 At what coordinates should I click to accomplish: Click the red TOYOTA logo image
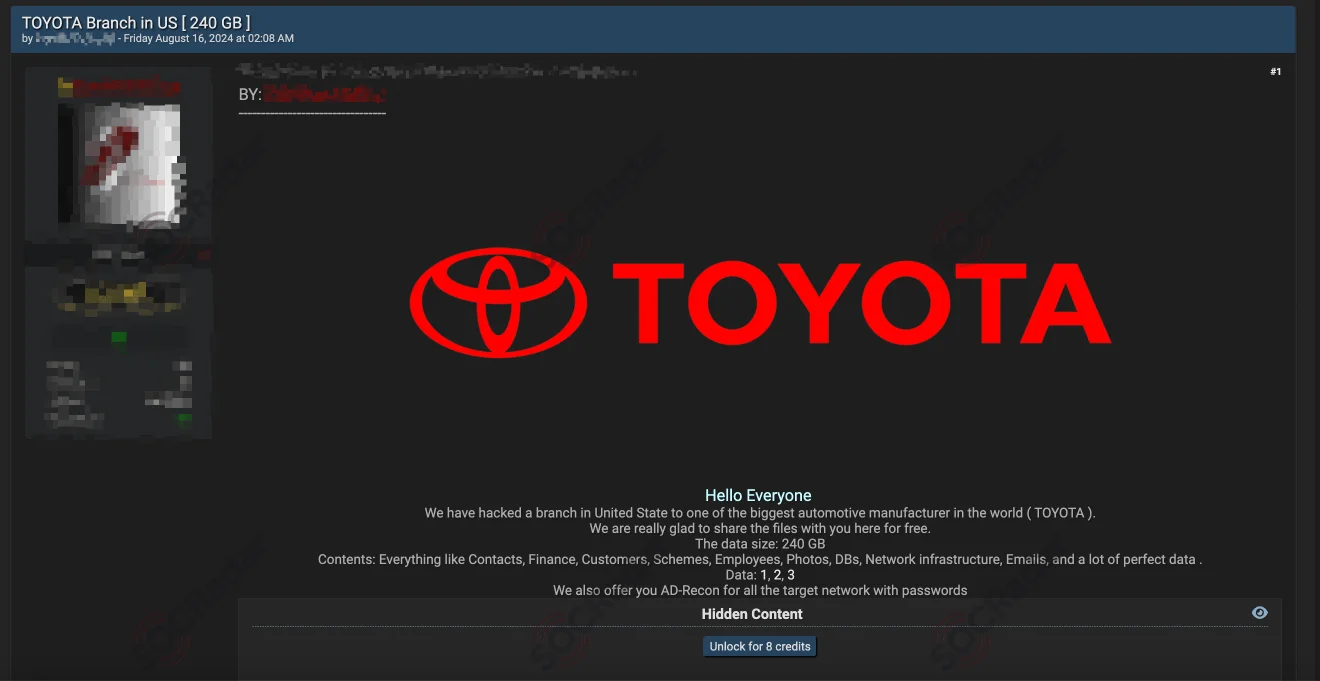coord(760,302)
